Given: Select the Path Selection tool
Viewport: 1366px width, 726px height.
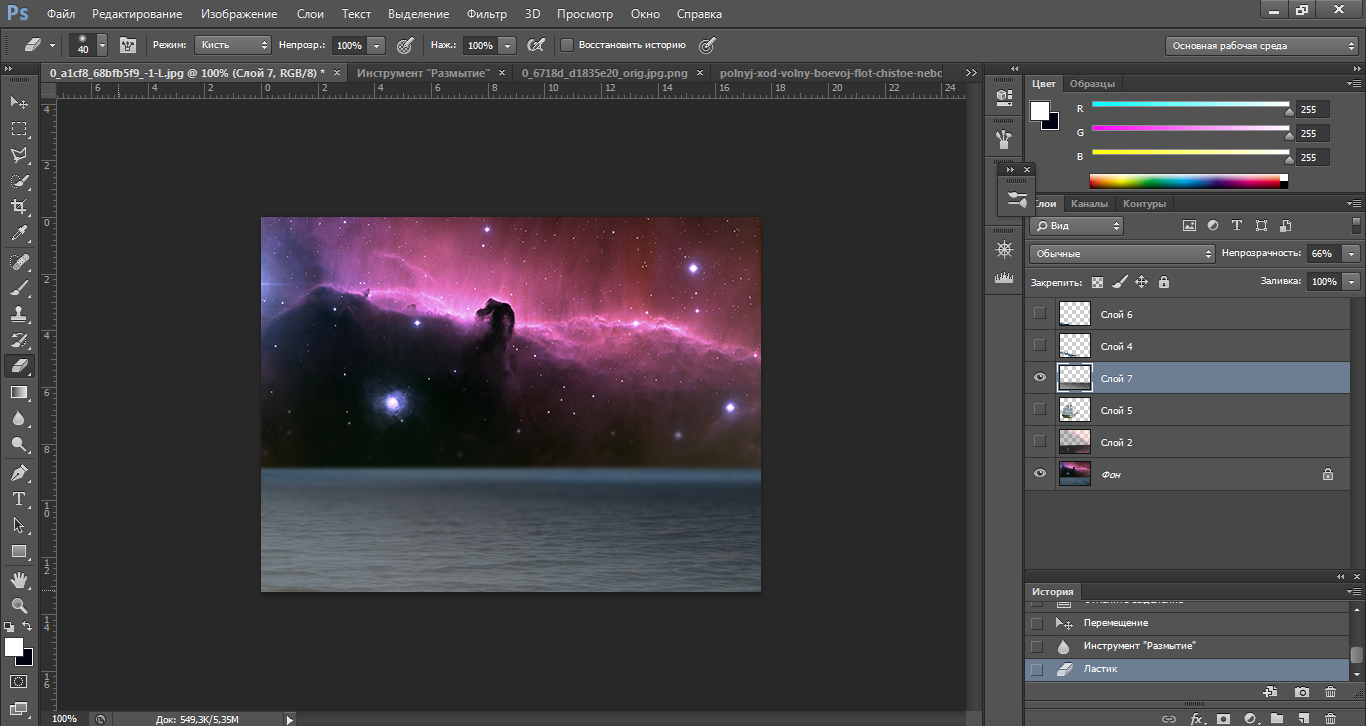Looking at the screenshot, I should 18,525.
